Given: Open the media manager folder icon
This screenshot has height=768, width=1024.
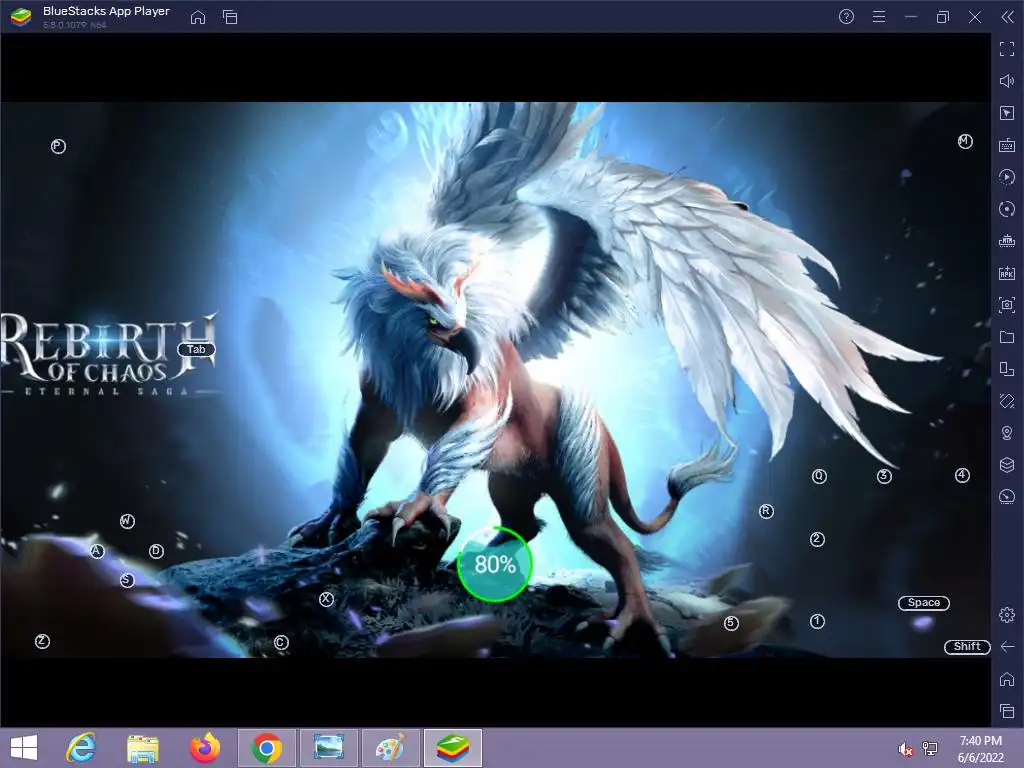Looking at the screenshot, I should click(x=1007, y=337).
